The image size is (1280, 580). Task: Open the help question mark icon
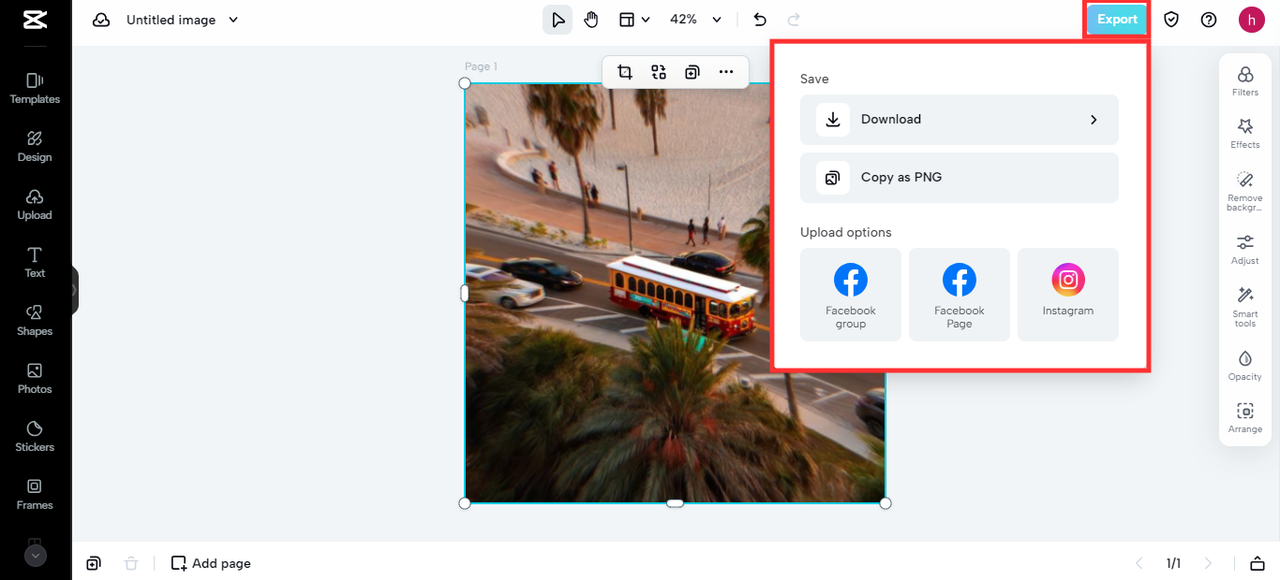[1208, 20]
